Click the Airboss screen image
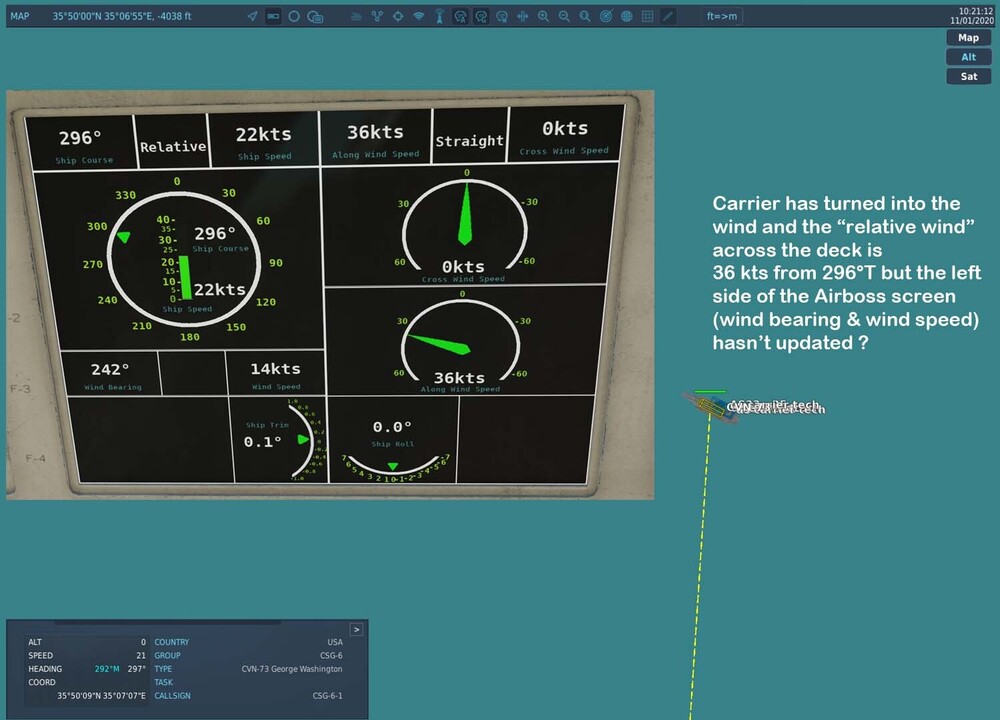The height and width of the screenshot is (720, 1000). [330, 295]
